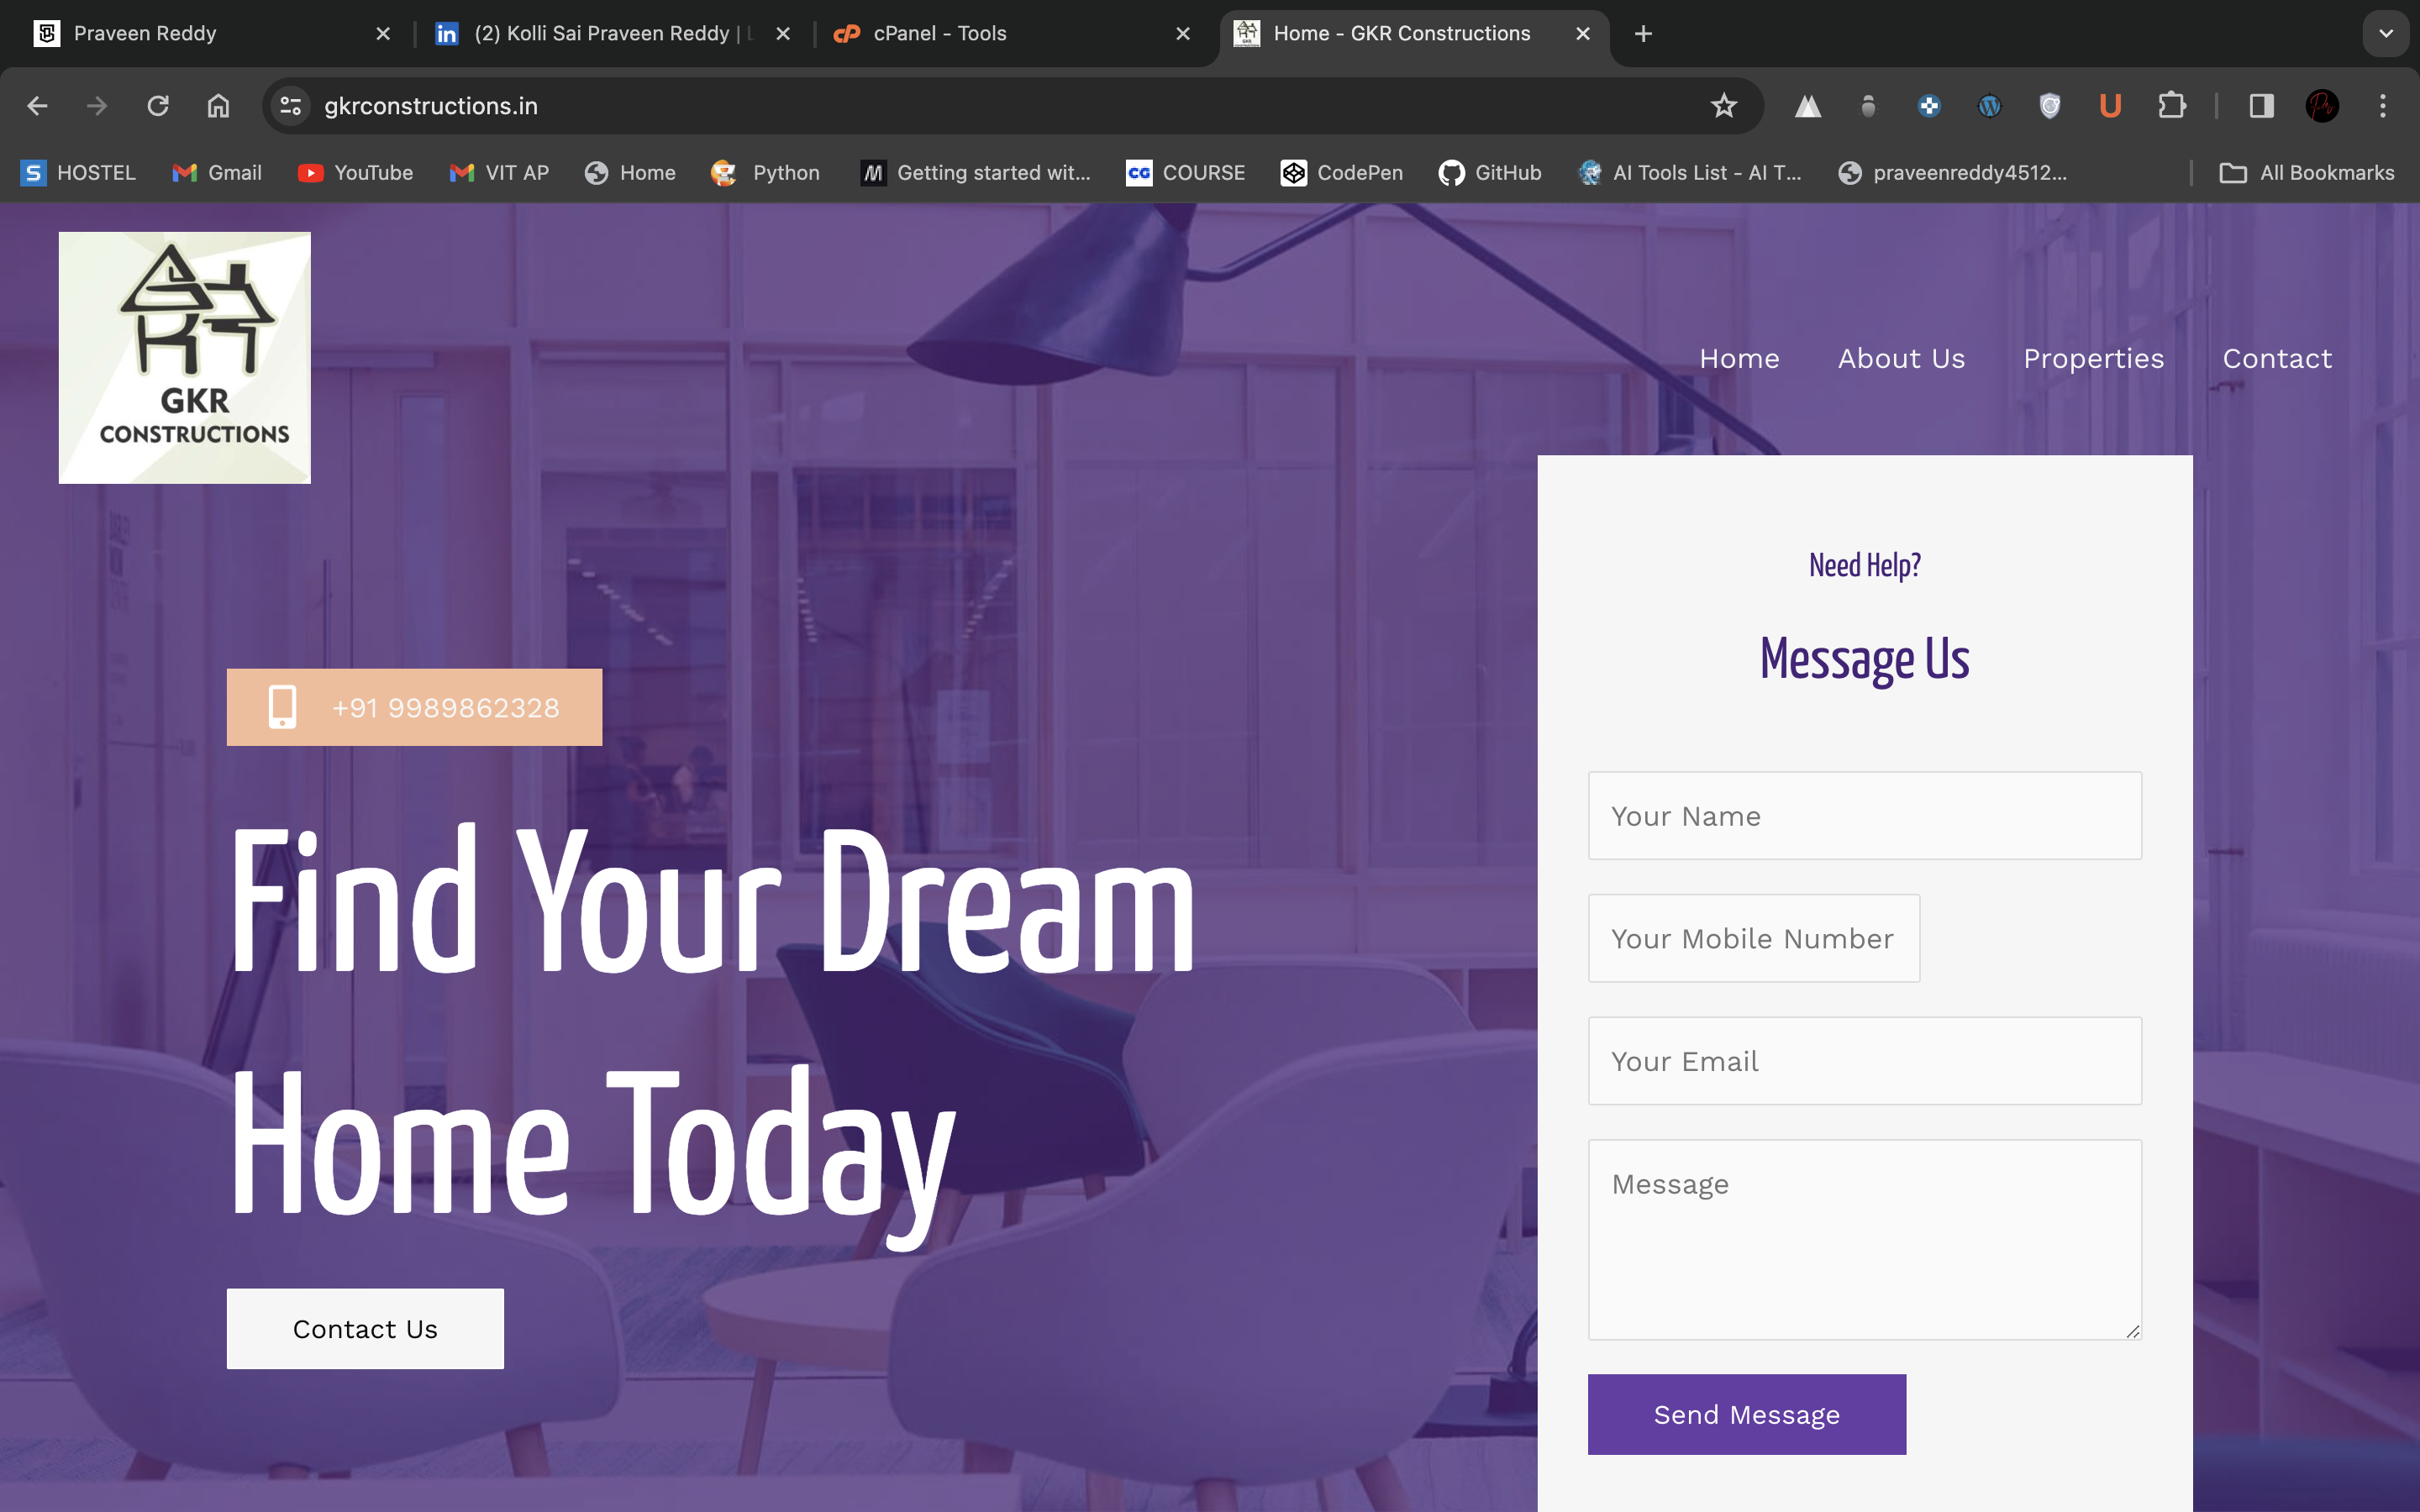Toggle the browser side panel icon
The width and height of the screenshot is (2420, 1512).
(x=2261, y=106)
